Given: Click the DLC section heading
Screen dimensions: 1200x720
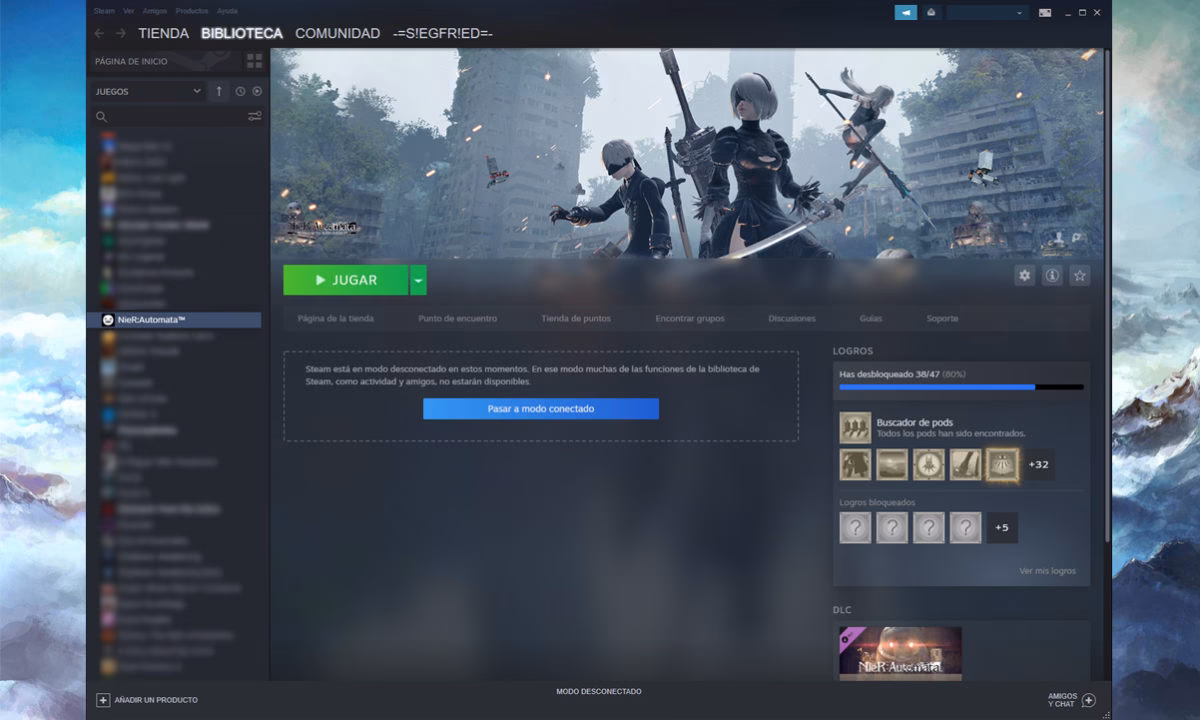Looking at the screenshot, I should point(842,609).
